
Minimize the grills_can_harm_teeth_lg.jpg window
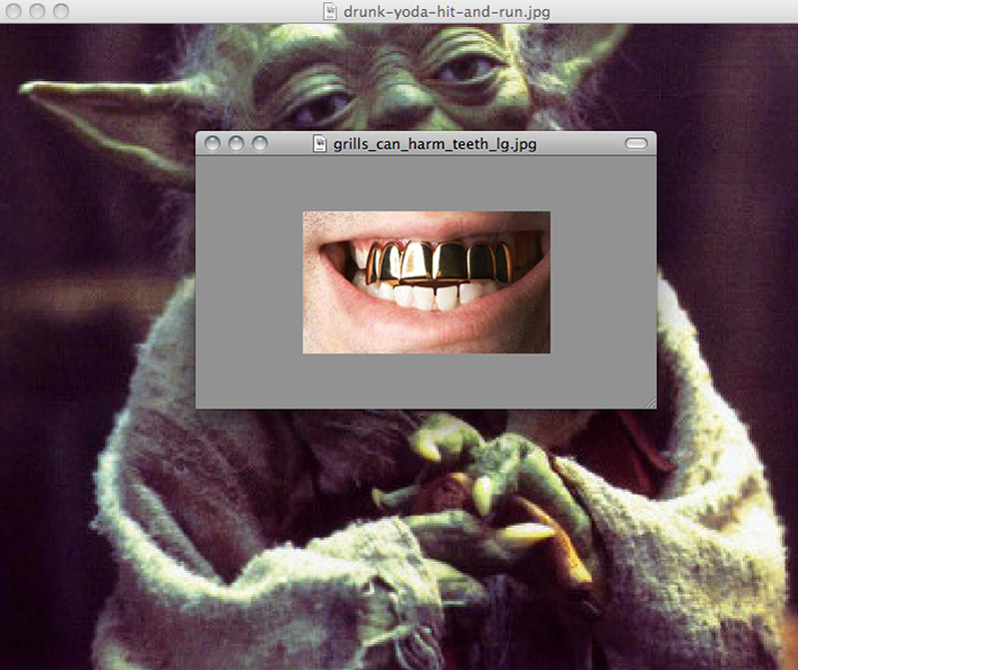tap(236, 144)
